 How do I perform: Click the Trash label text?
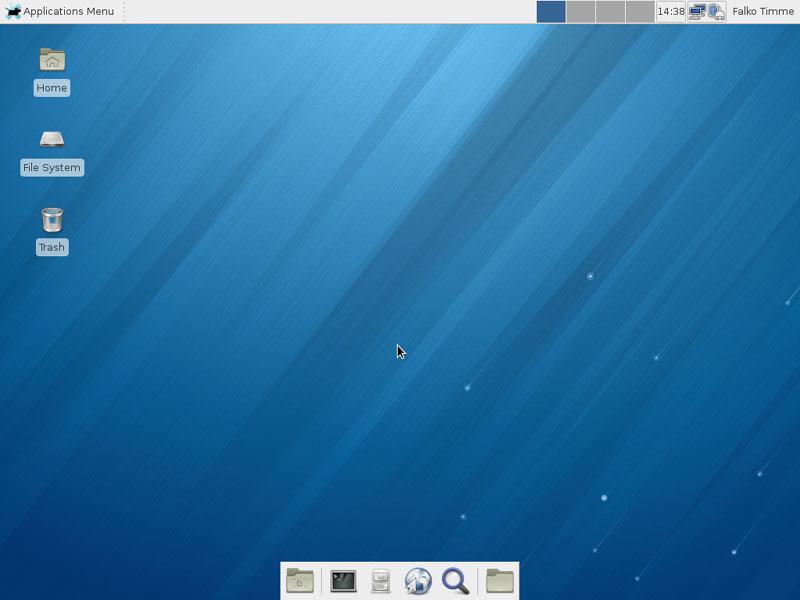point(52,247)
